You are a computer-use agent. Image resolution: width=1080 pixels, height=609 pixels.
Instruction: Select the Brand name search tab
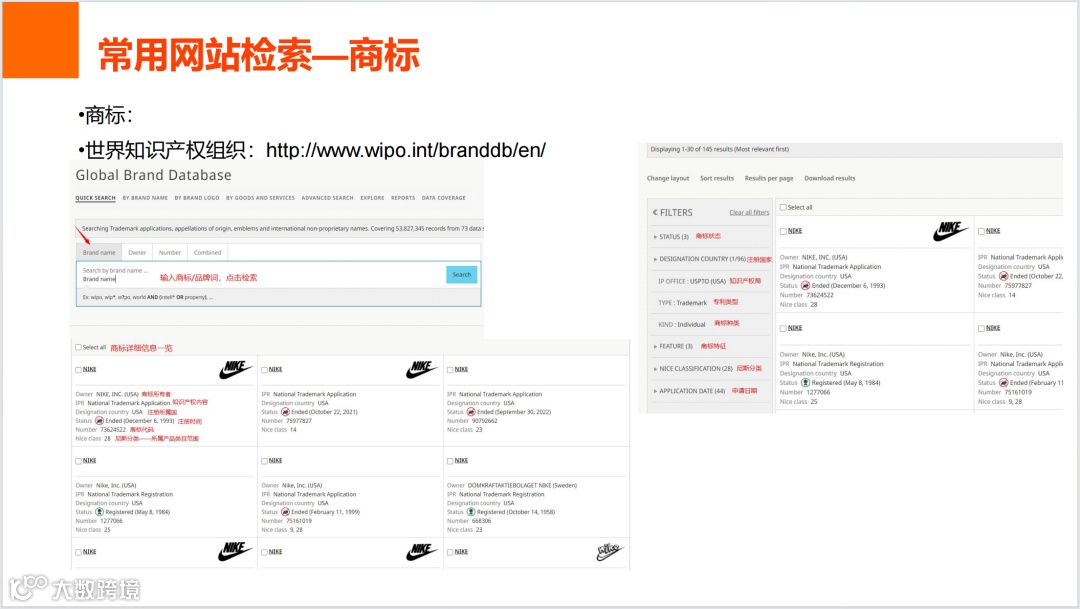(x=99, y=253)
